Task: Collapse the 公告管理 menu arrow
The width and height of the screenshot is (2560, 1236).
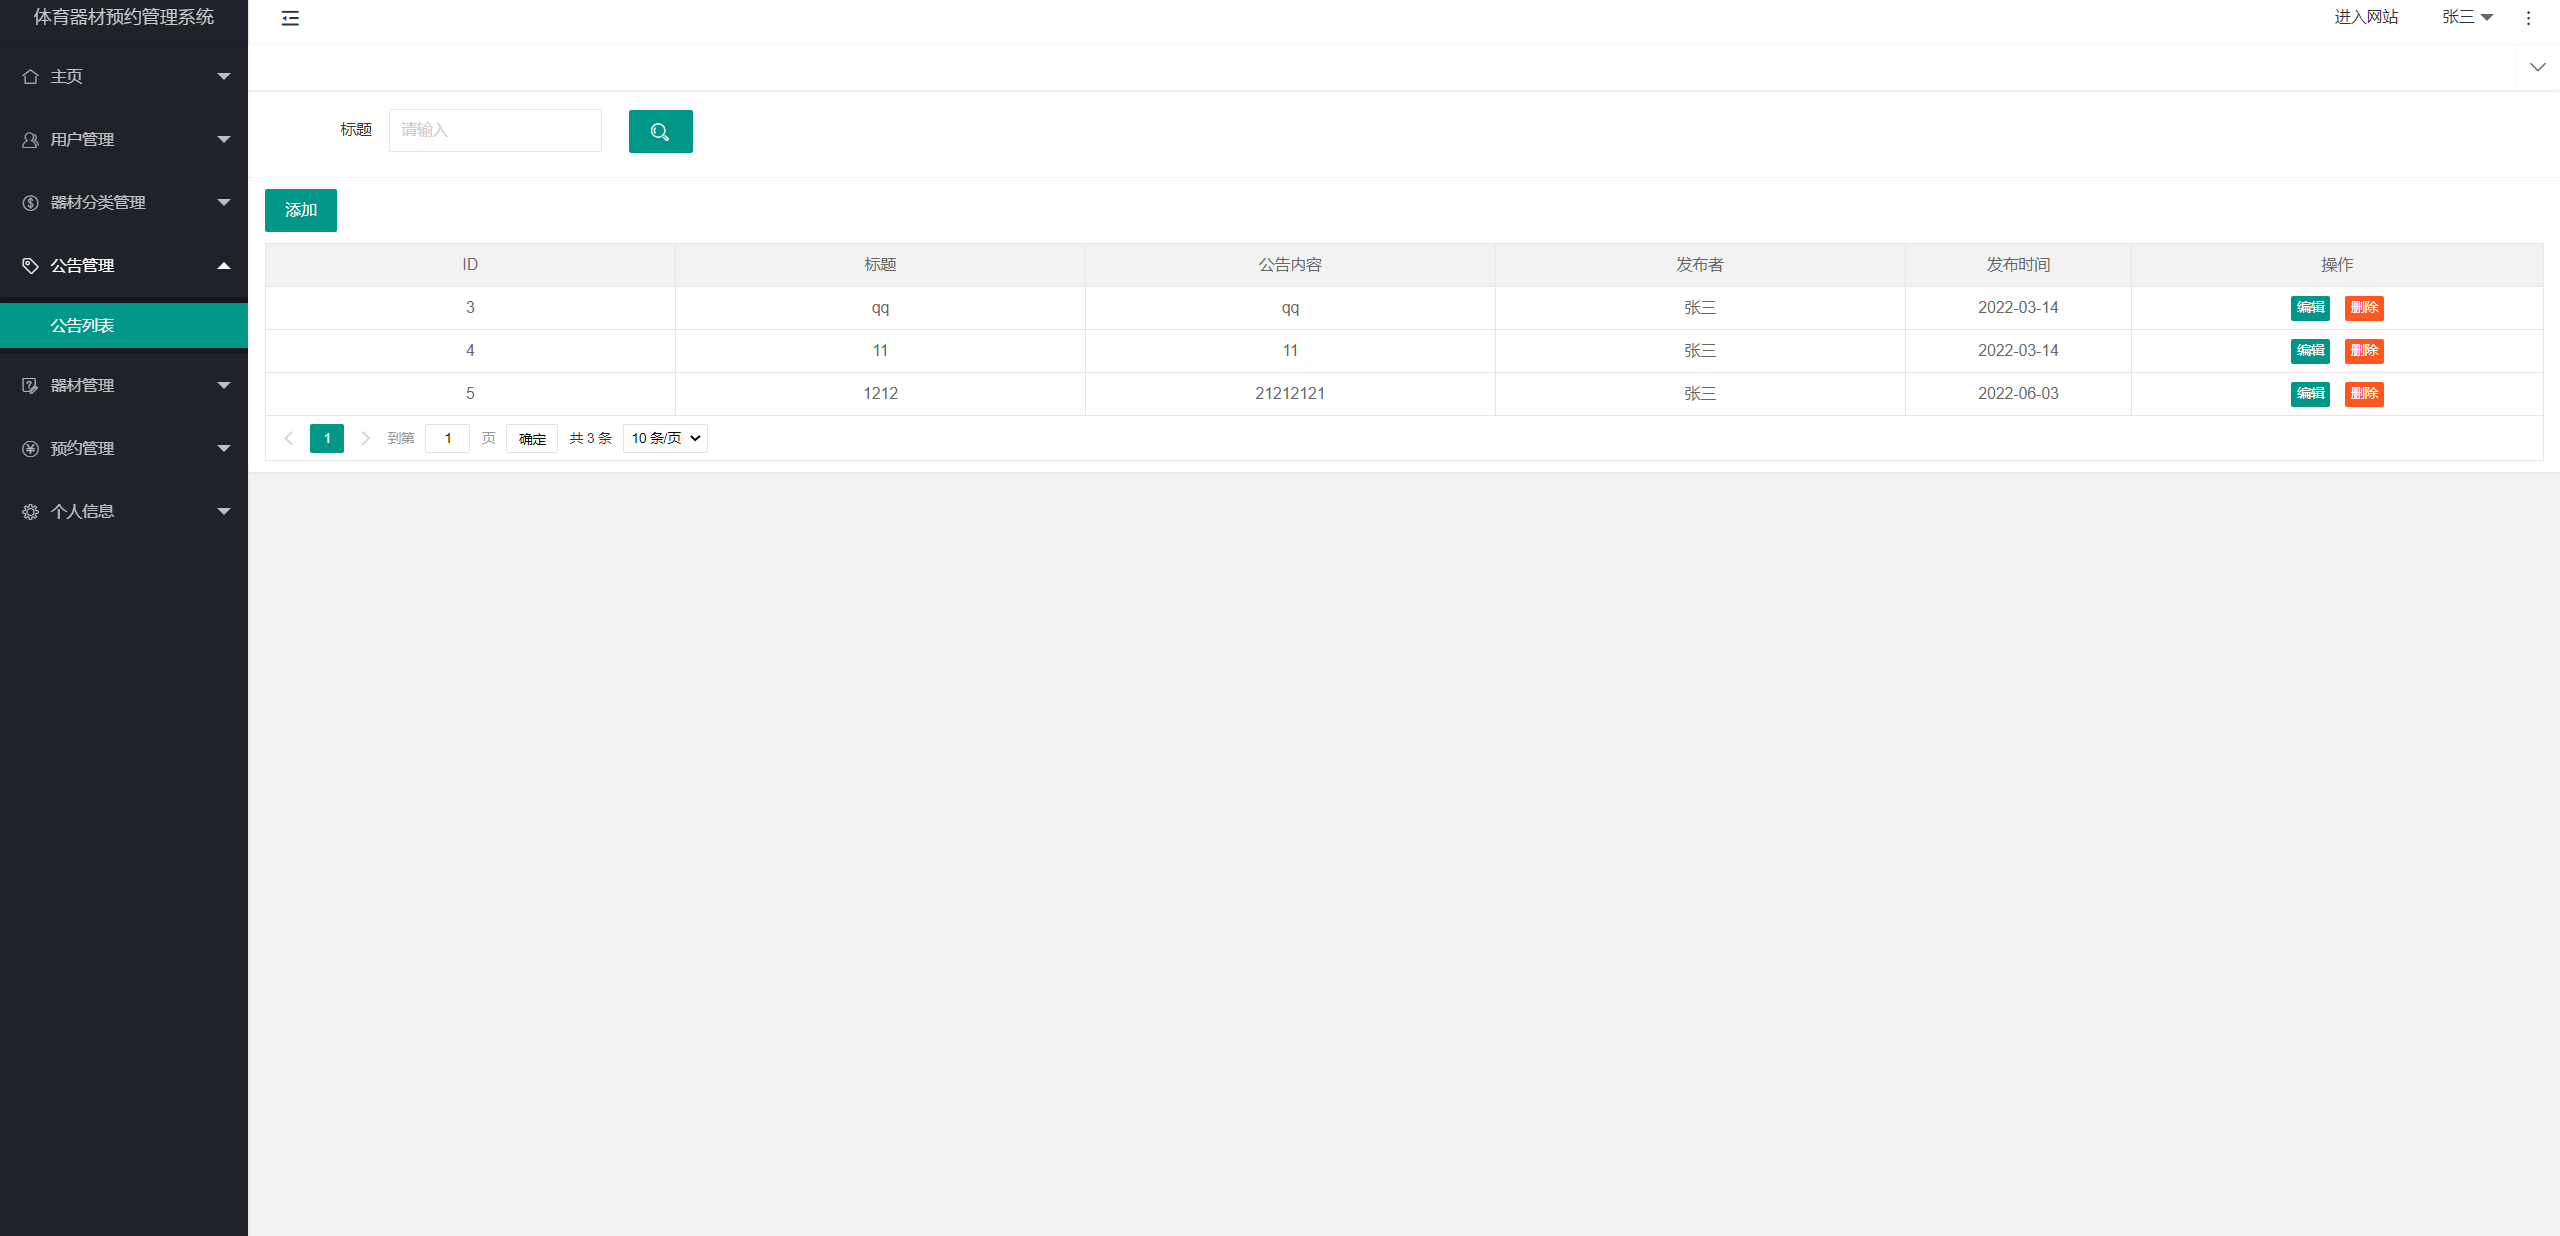Action: [x=224, y=266]
